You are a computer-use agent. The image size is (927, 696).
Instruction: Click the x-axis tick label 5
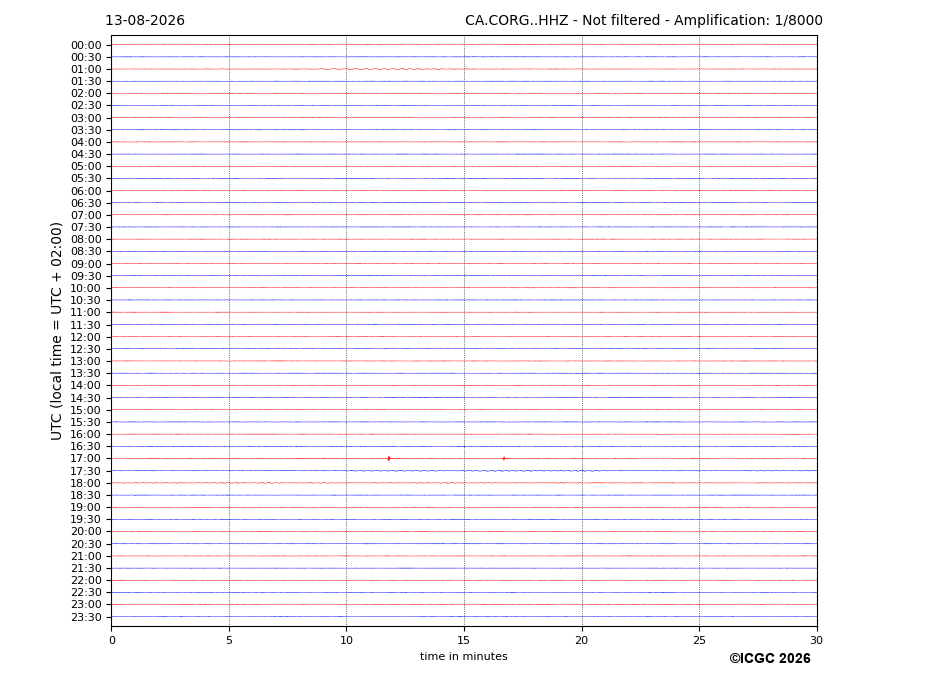pos(229,640)
